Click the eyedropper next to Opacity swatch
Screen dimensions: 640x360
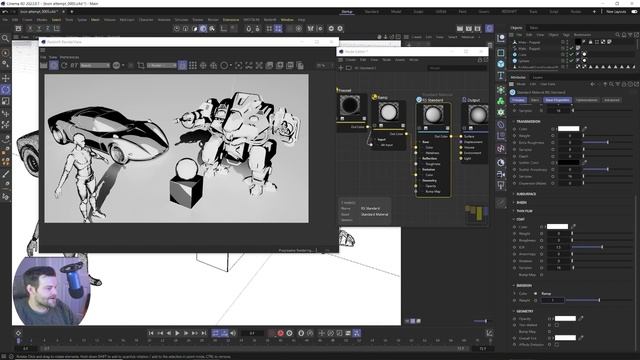coord(581,318)
